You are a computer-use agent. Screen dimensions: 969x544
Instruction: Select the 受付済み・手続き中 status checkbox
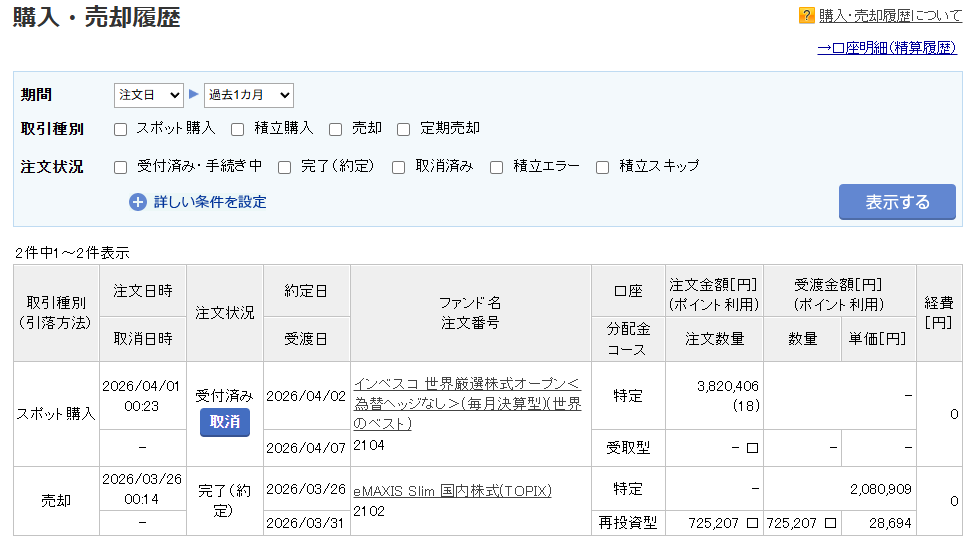pos(121,167)
